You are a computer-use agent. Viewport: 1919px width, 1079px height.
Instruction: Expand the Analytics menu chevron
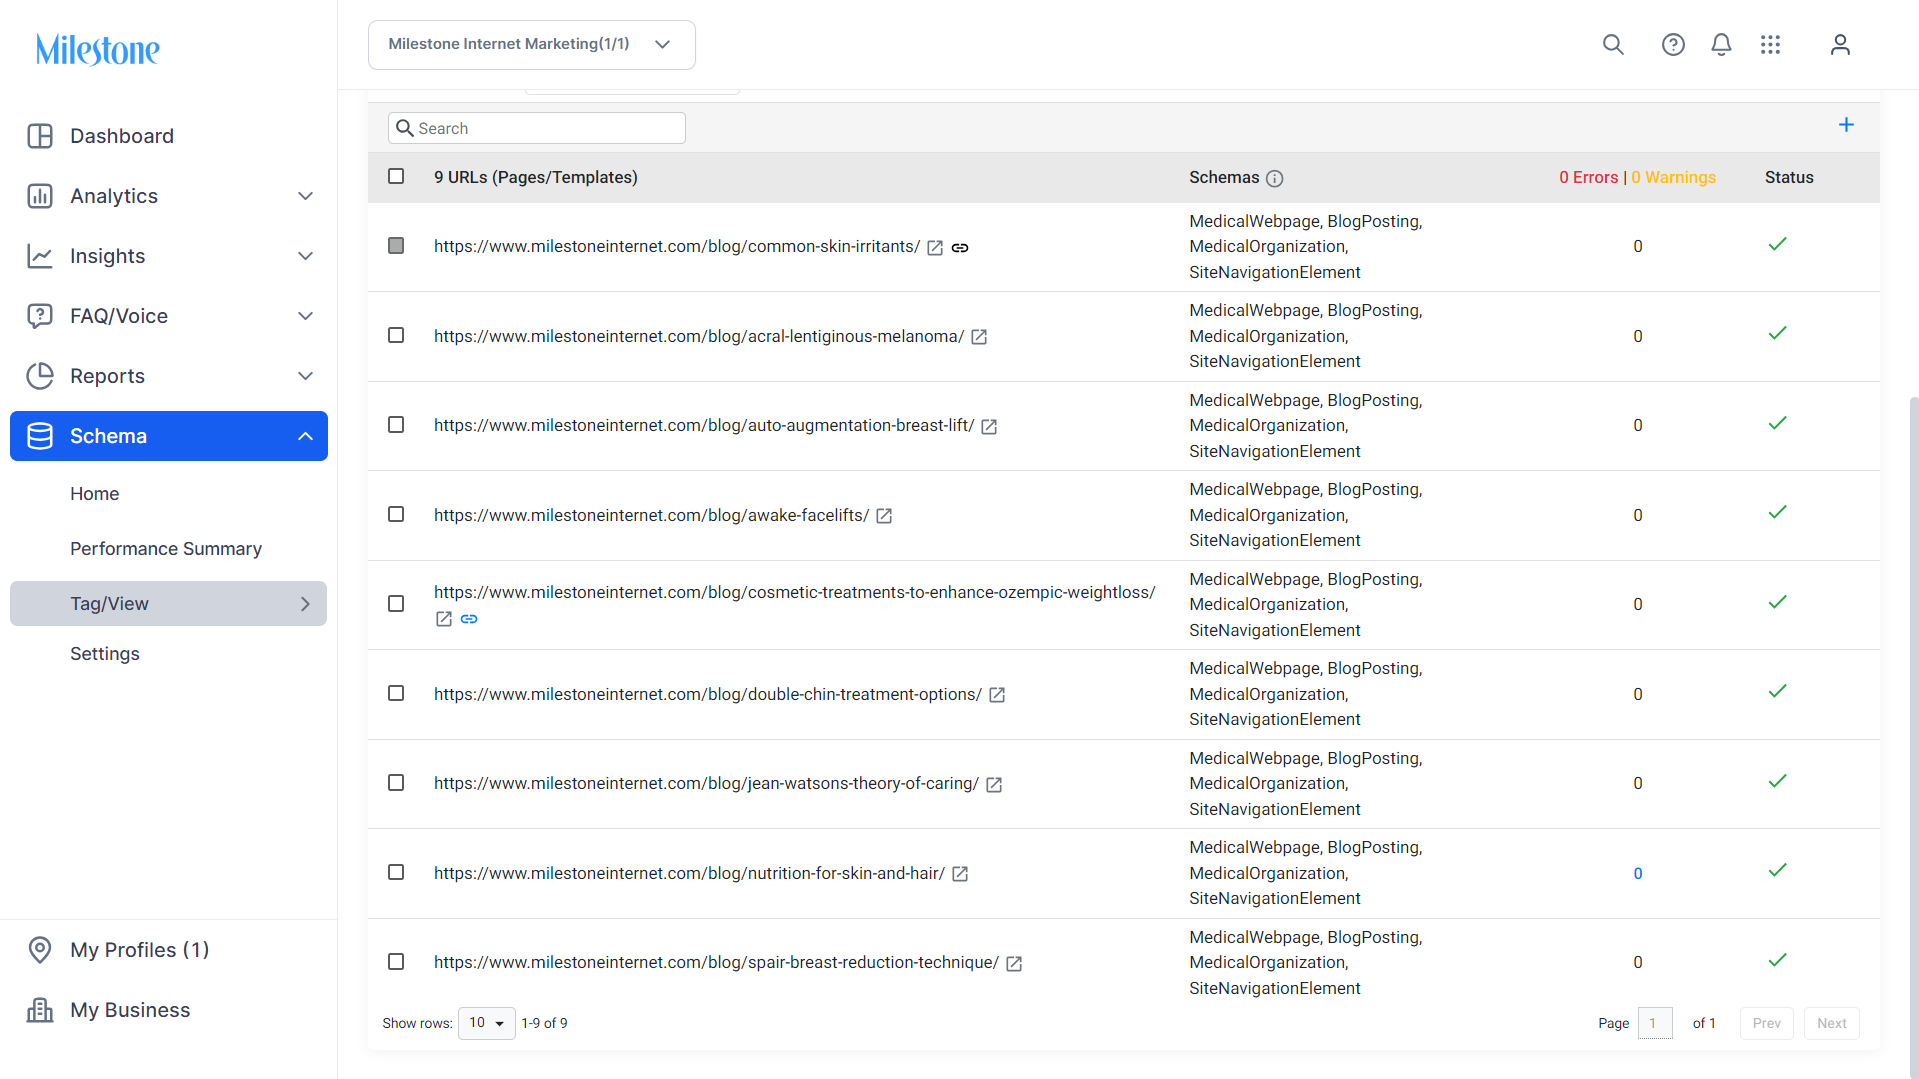pos(306,196)
